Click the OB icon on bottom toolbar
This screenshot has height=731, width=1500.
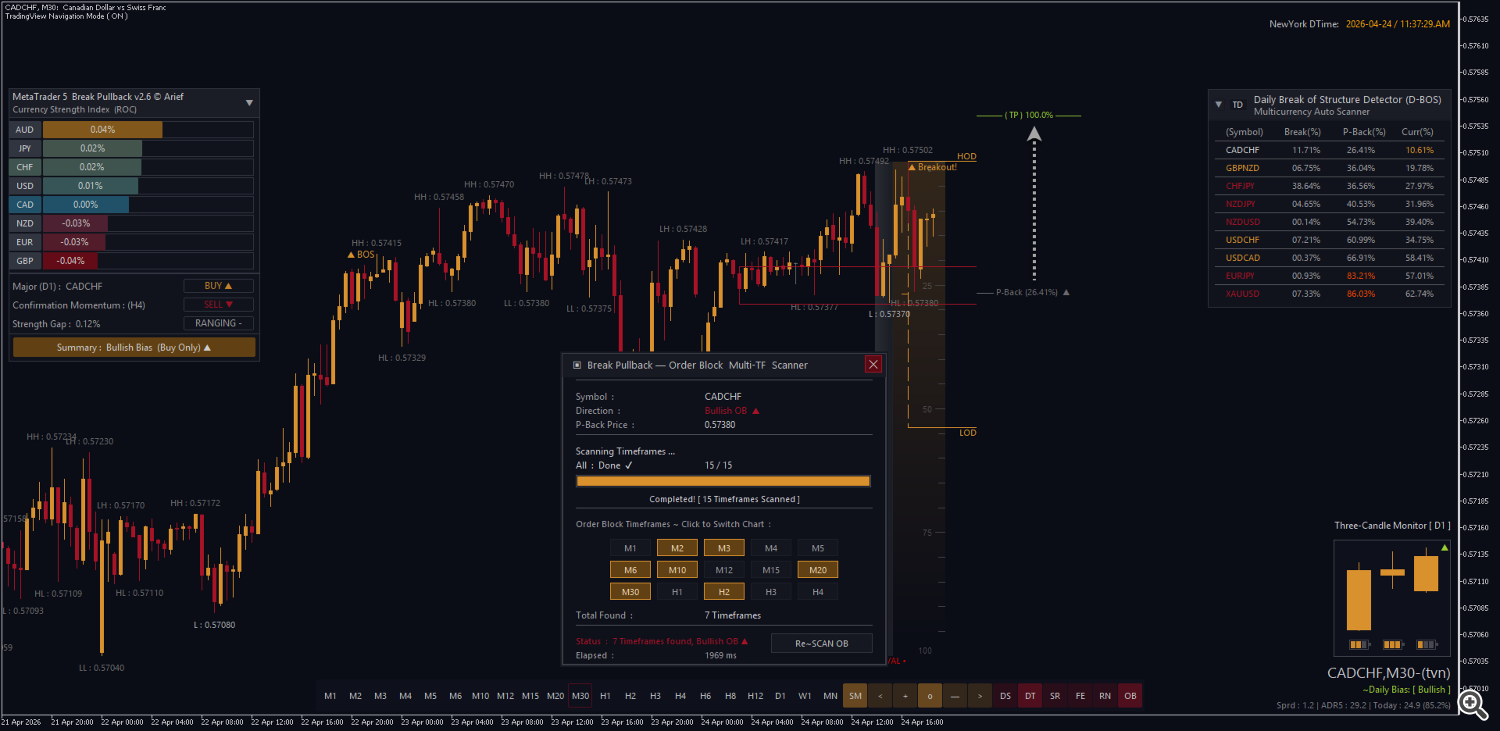(x=1130, y=695)
